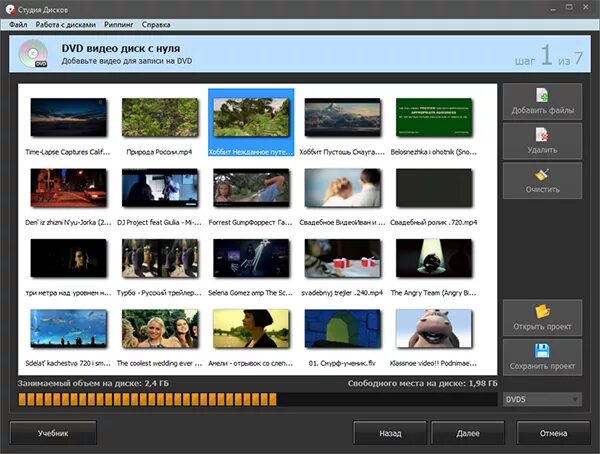Click the шаг 1 из 7 step indicator
600x454 pixels.
549,56
